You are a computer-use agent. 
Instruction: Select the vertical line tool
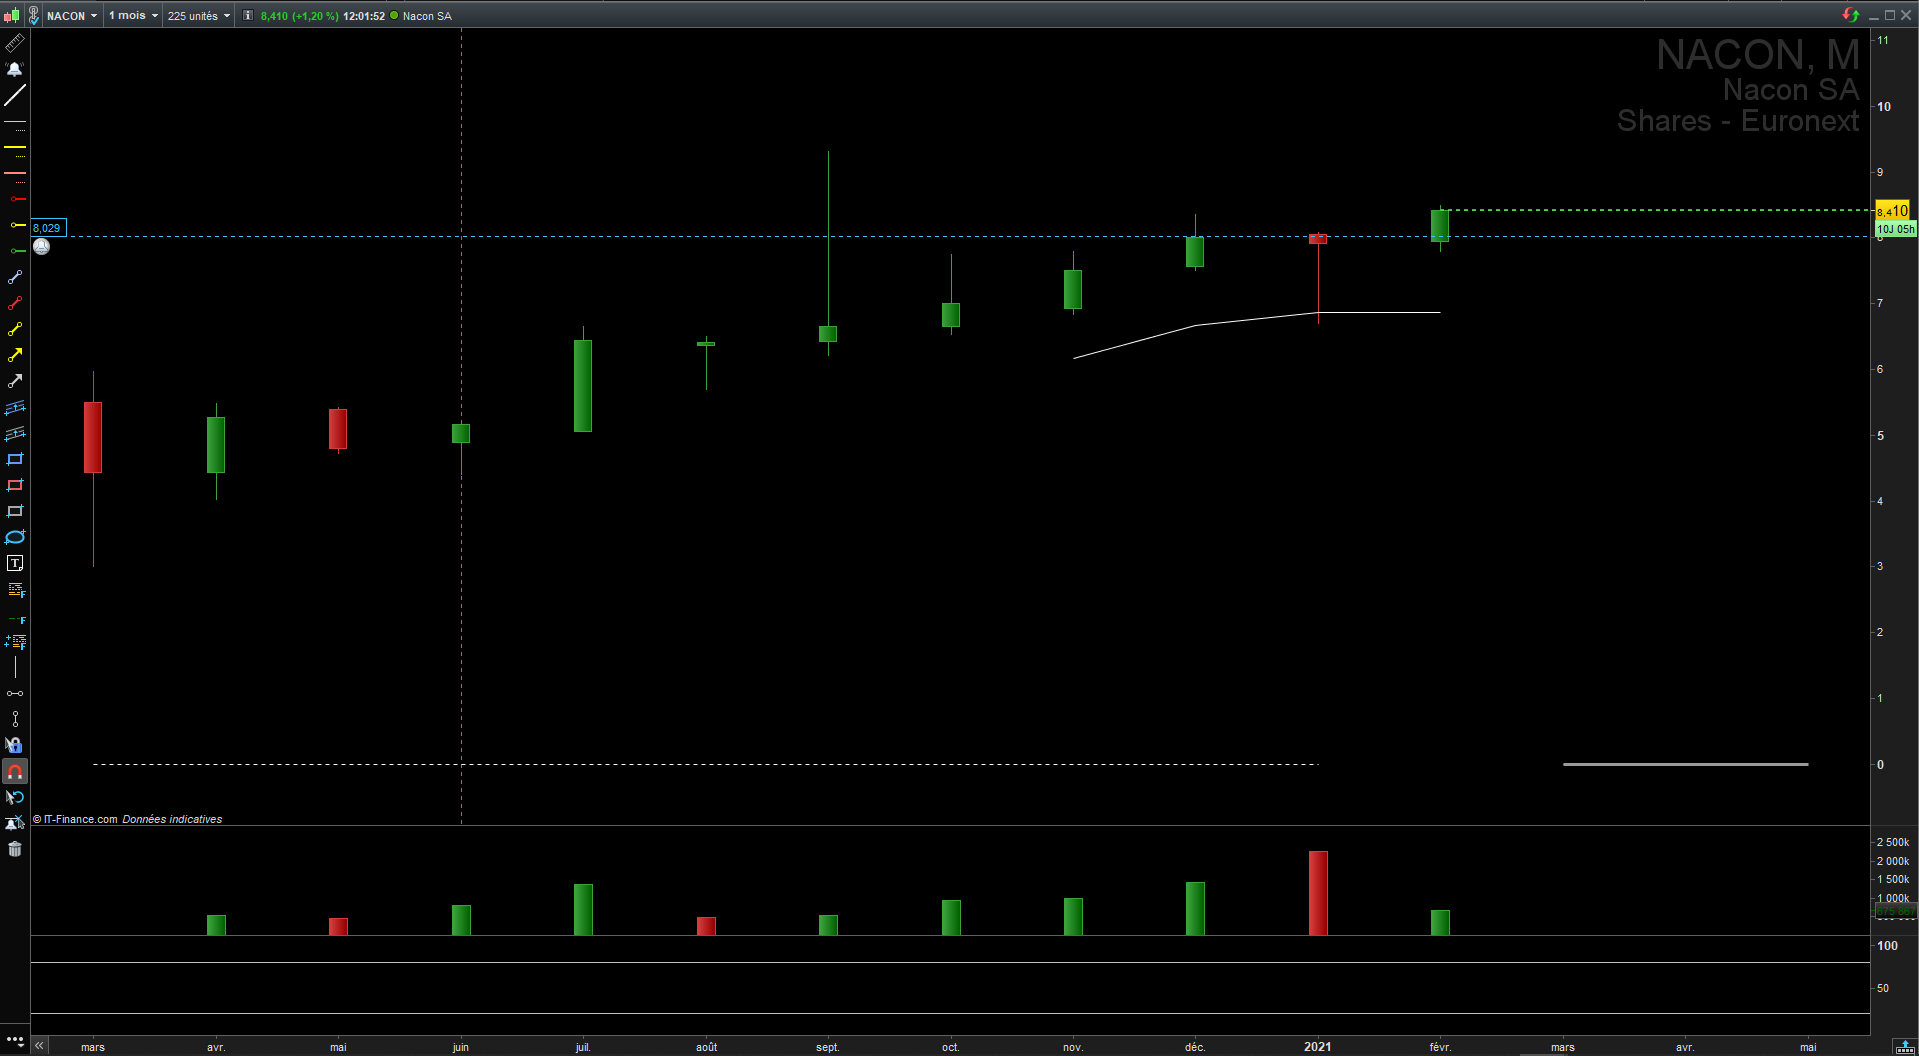click(15, 667)
